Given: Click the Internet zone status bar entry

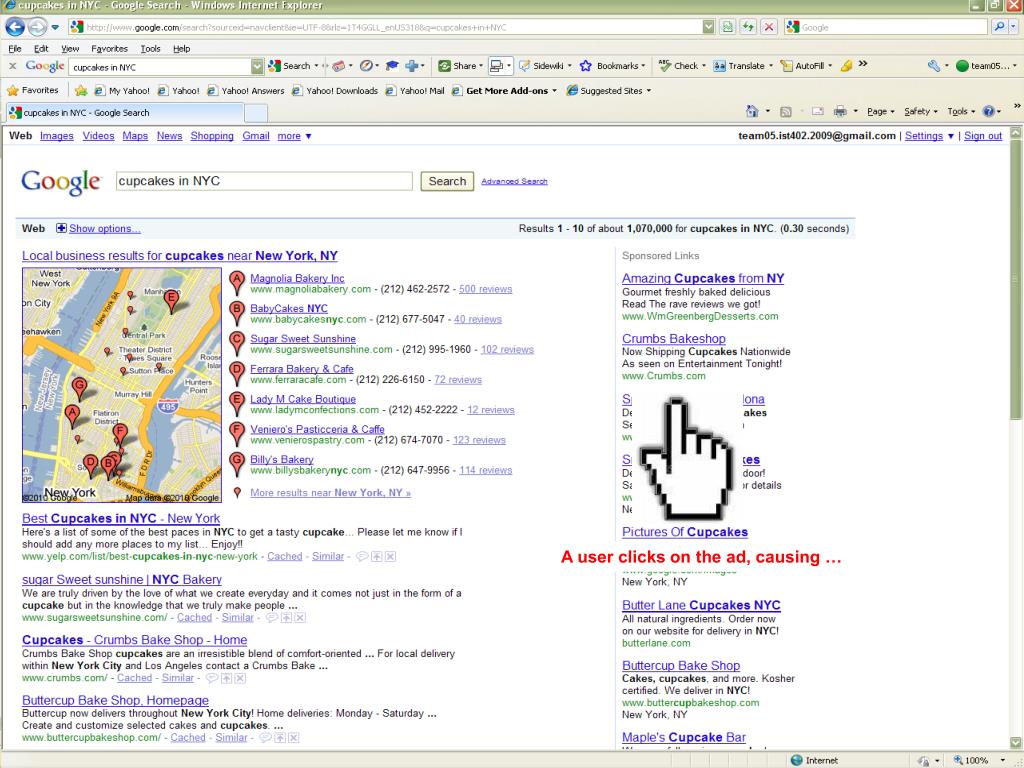Looking at the screenshot, I should coord(814,760).
